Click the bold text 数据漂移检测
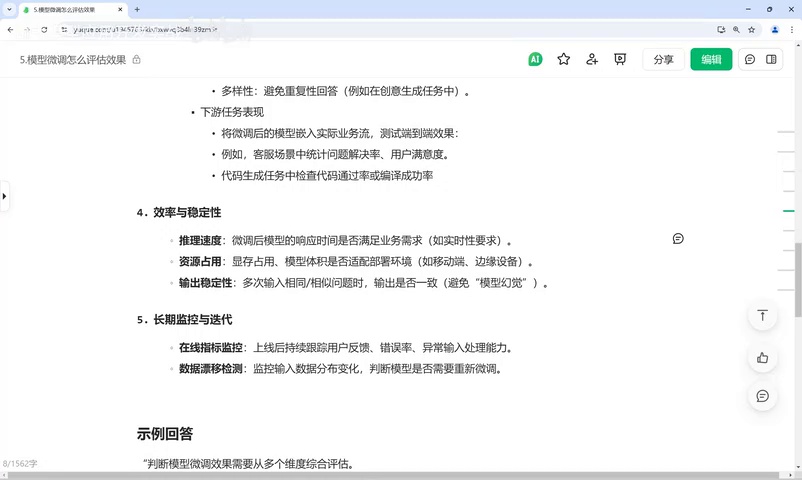Screen dimensions: 802x480 [211, 369]
